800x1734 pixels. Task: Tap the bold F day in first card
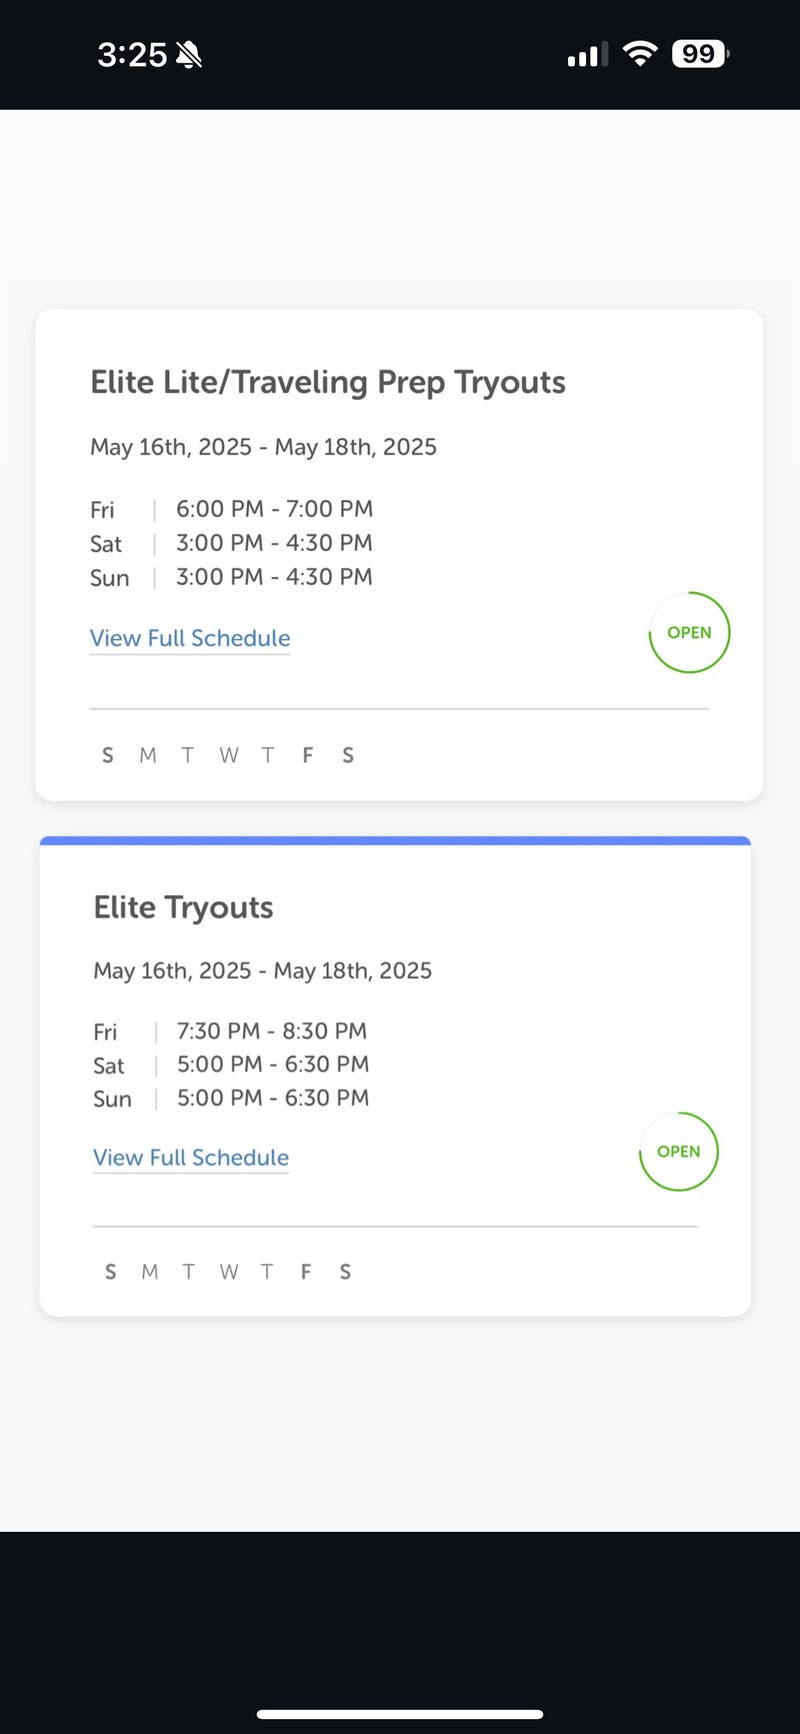(307, 755)
